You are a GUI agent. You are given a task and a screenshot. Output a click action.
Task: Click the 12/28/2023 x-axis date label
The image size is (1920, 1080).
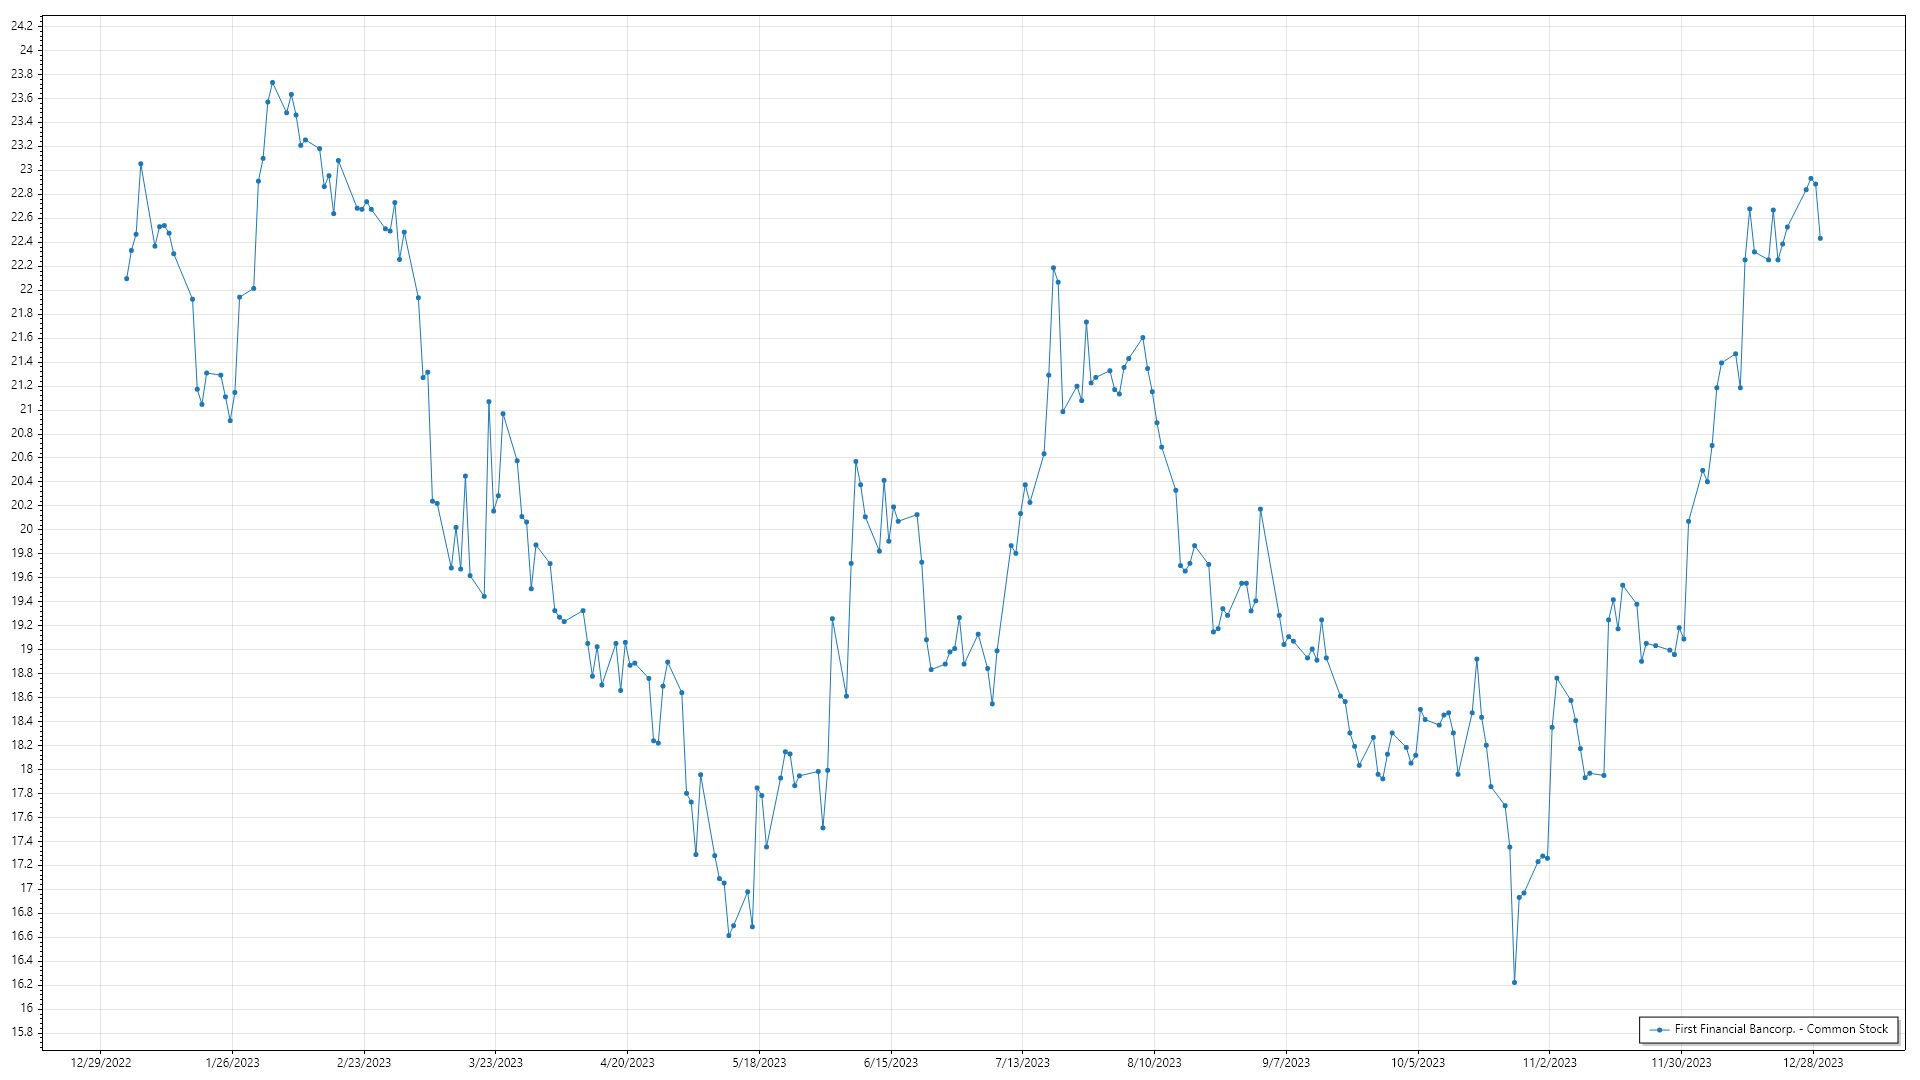1813,1063
